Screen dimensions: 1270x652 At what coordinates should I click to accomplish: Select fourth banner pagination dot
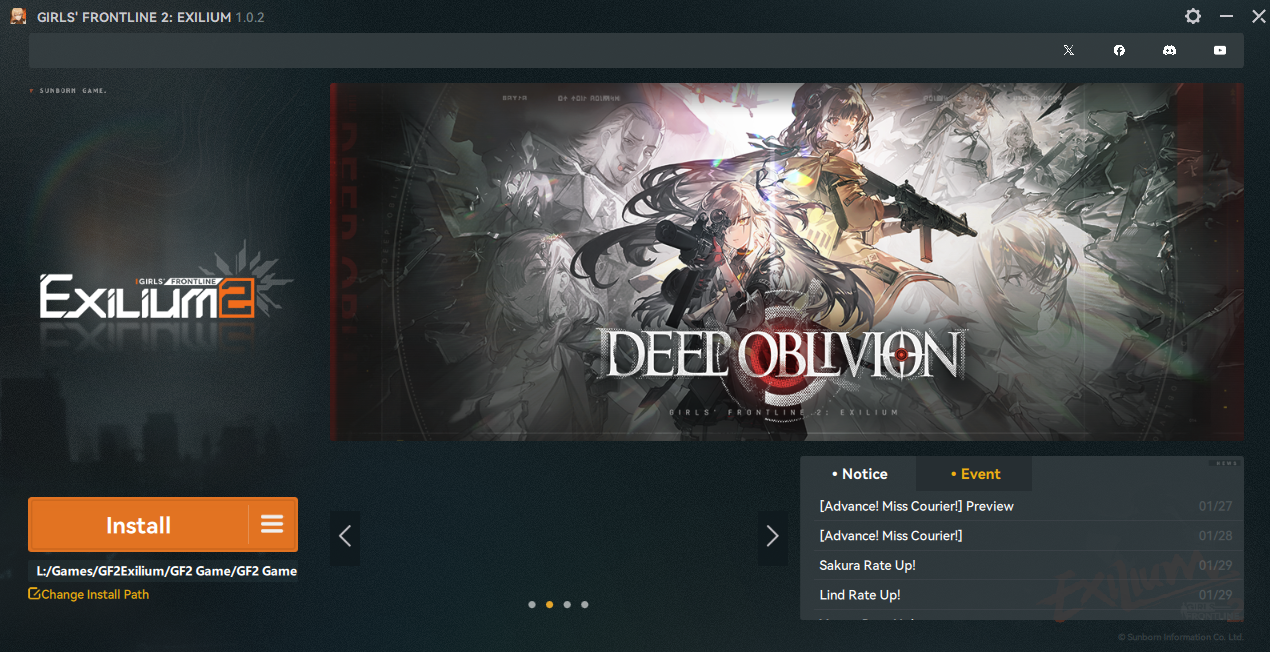585,604
